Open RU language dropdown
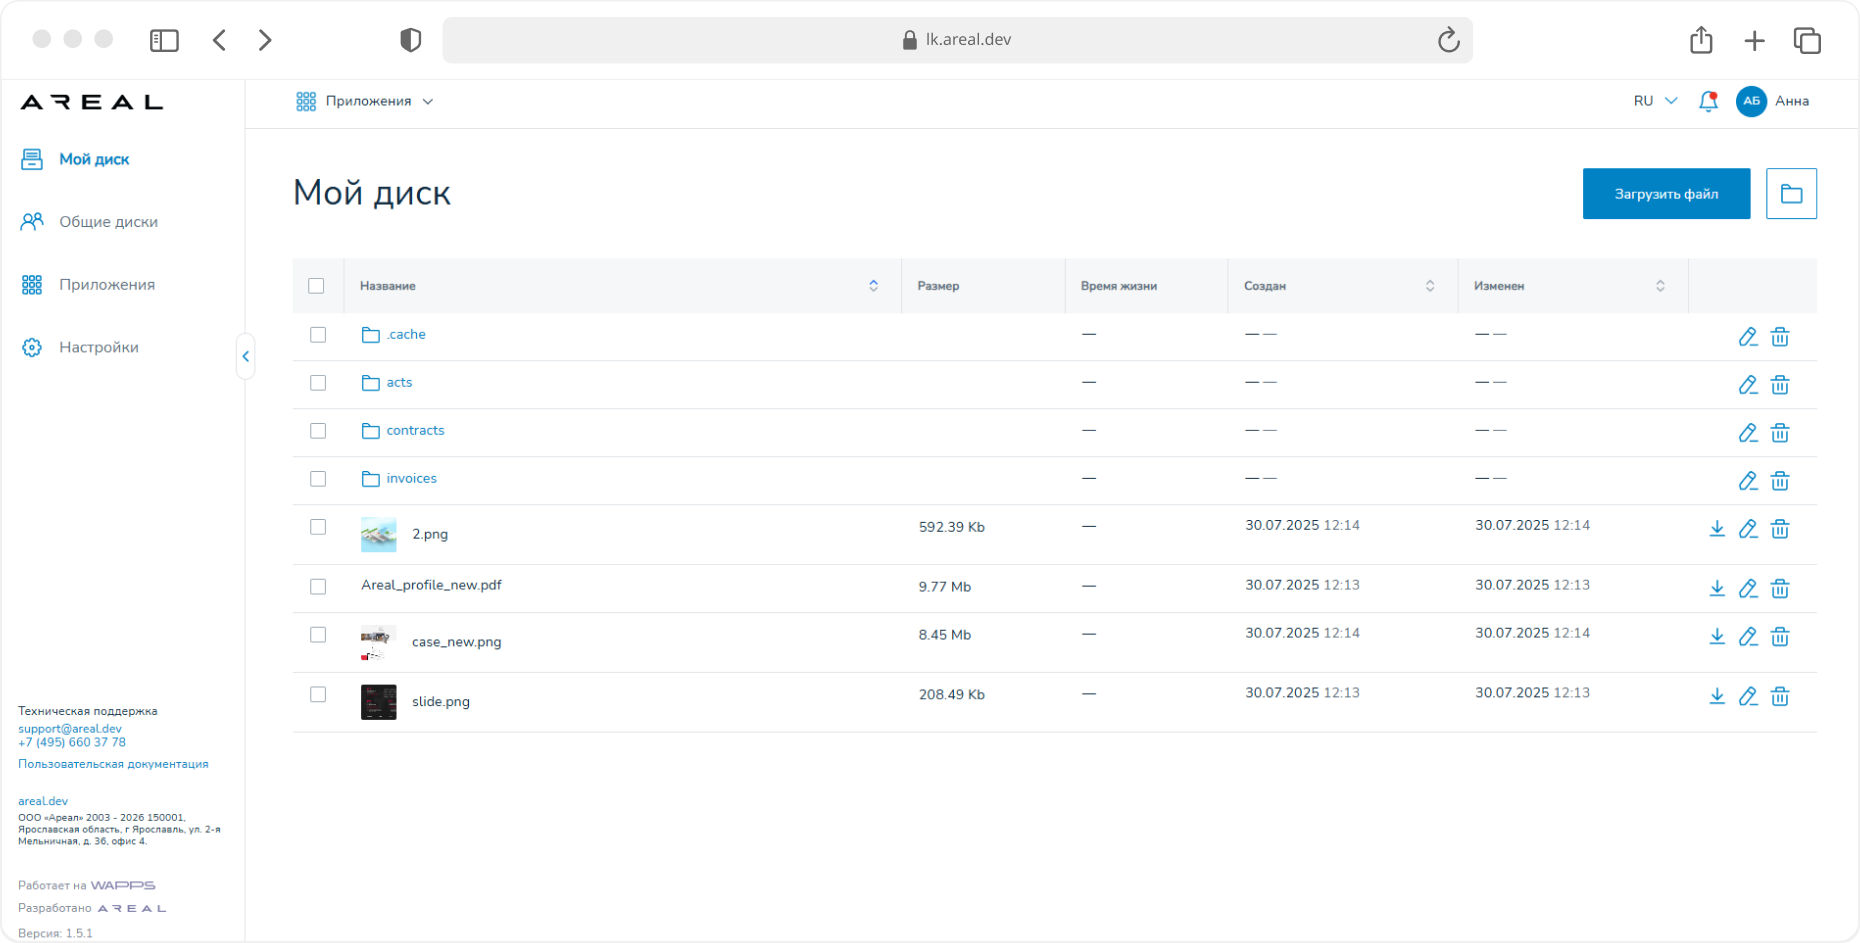Screen dimensions: 1860x943 1655,101
